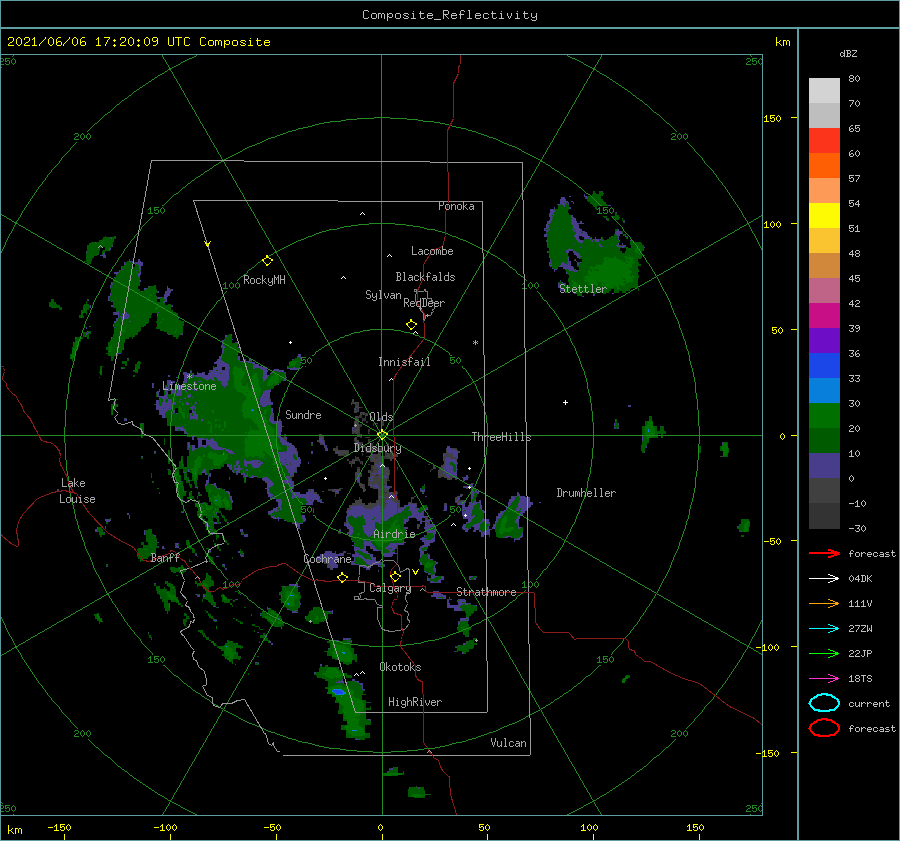This screenshot has height=841, width=900.
Task: Click the Okotoks label
Action: (x=400, y=667)
